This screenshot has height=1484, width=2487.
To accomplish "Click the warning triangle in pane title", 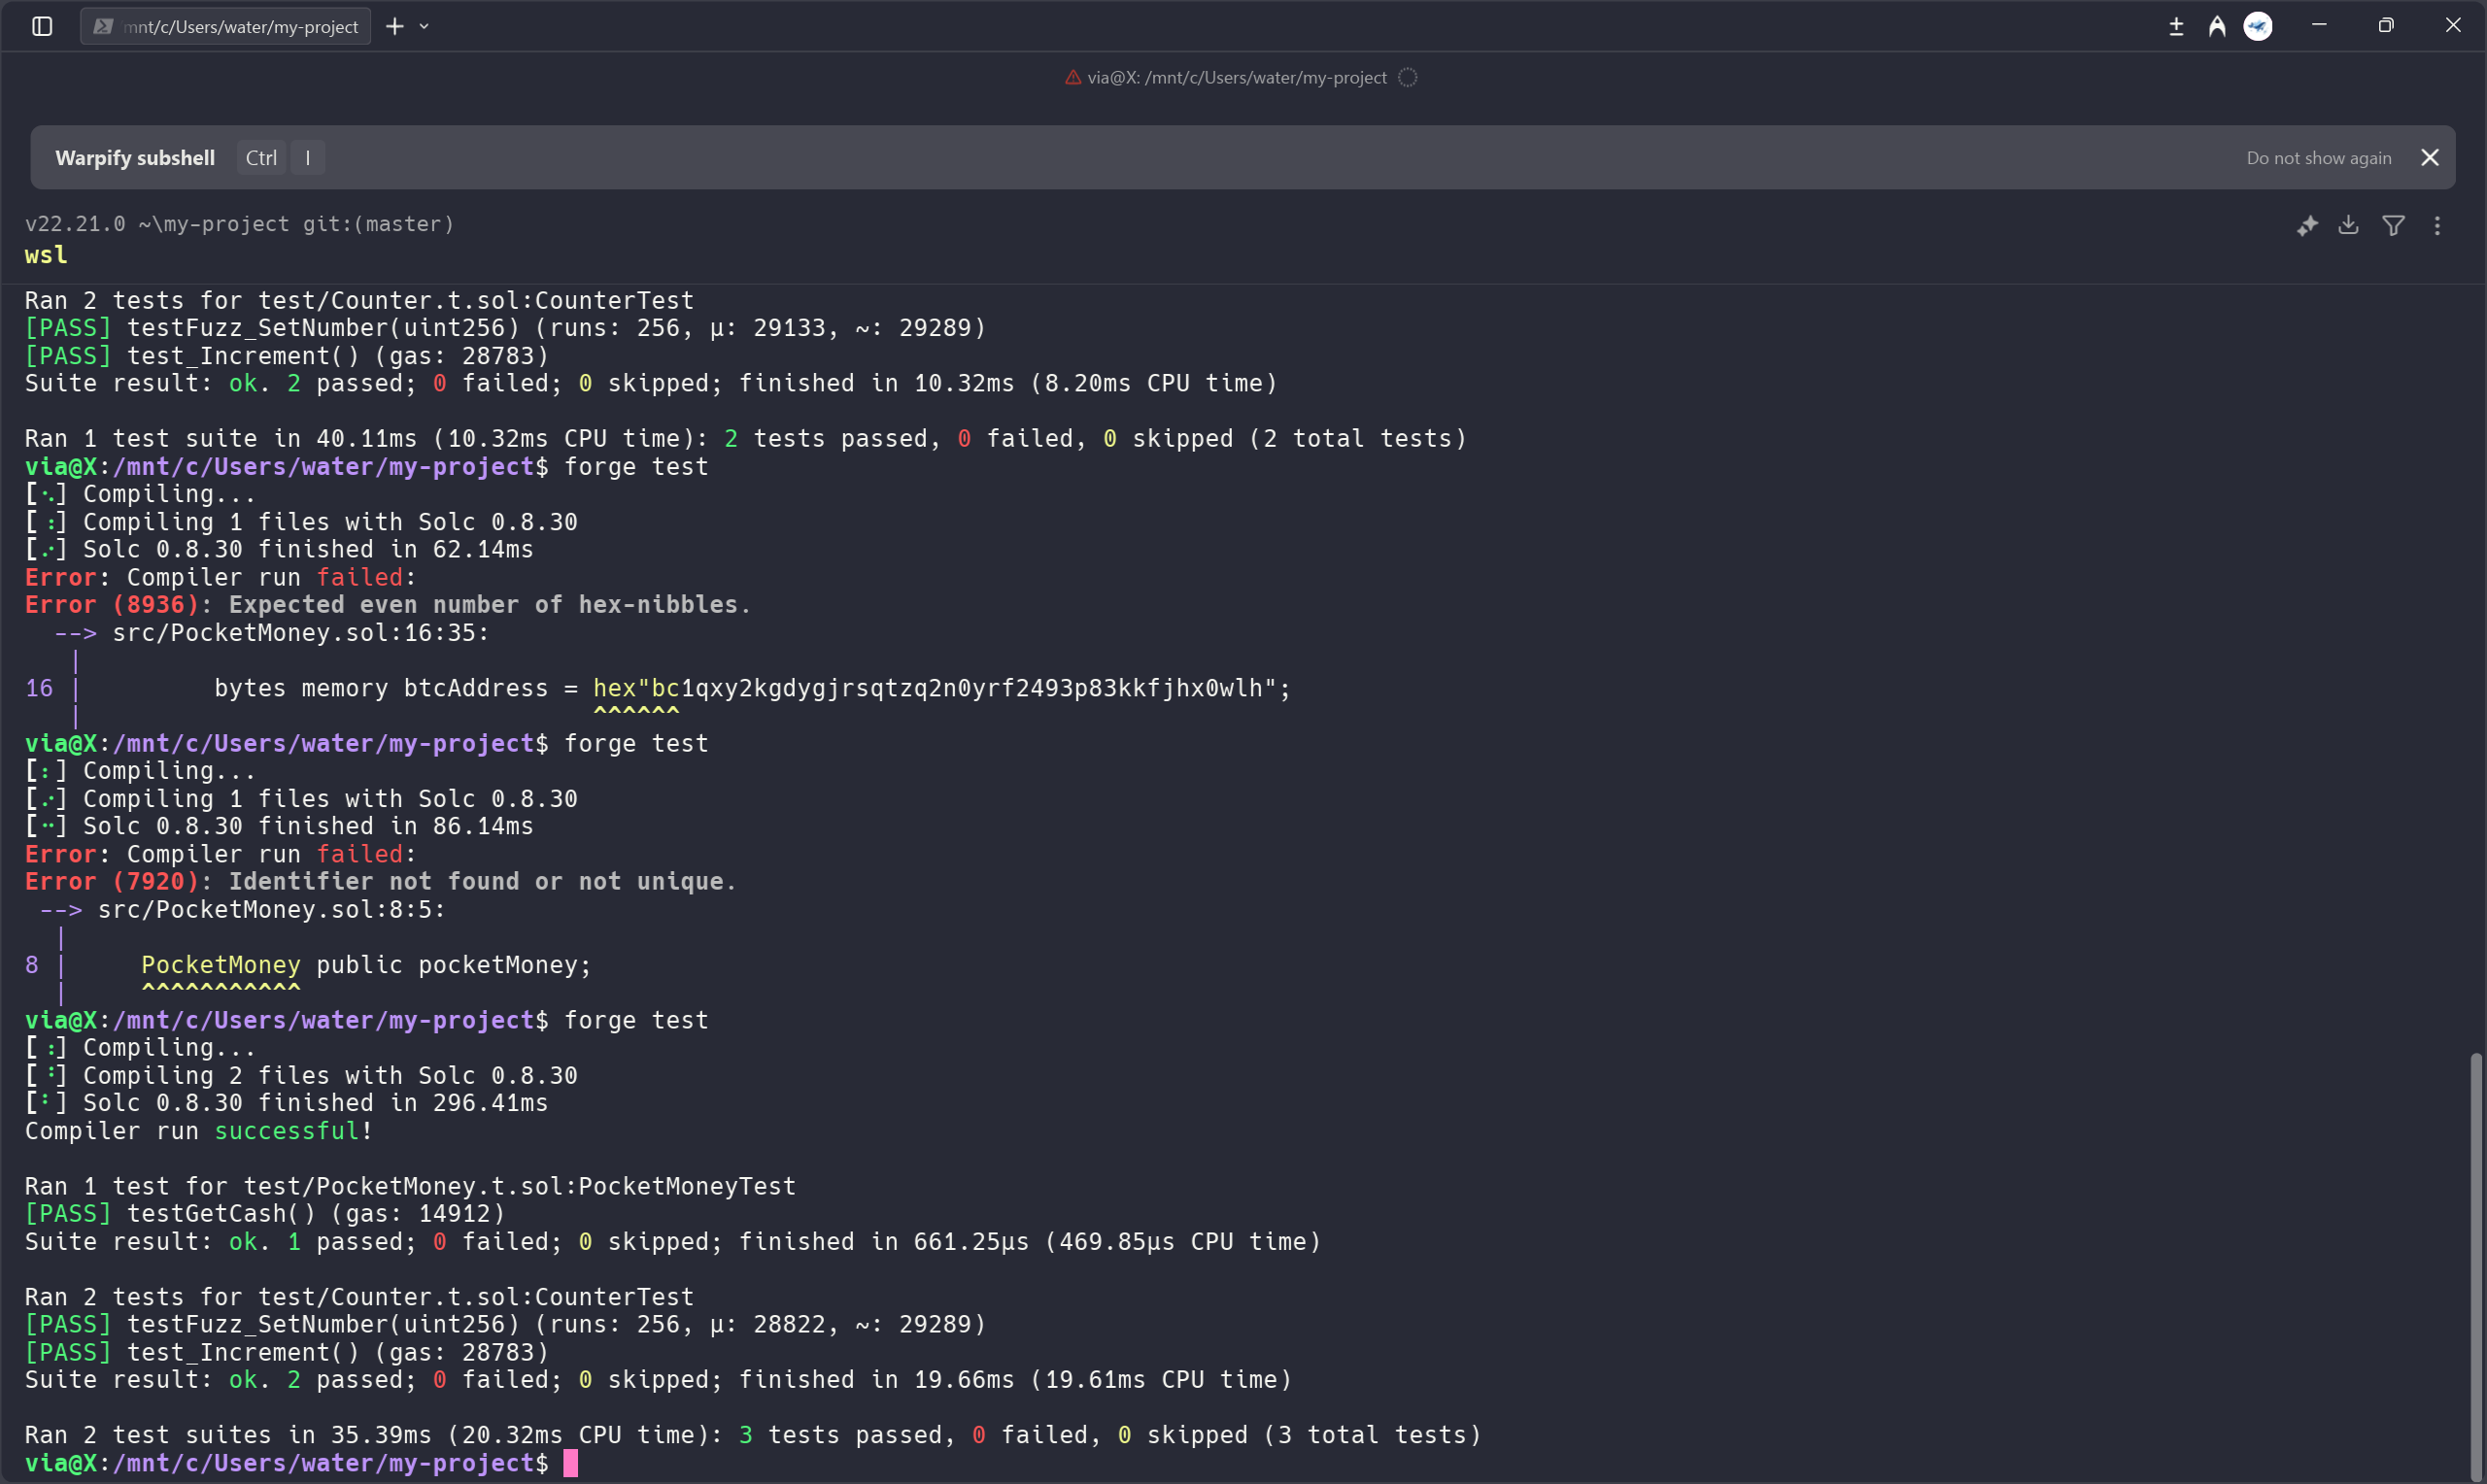I will pyautogui.click(x=1072, y=77).
